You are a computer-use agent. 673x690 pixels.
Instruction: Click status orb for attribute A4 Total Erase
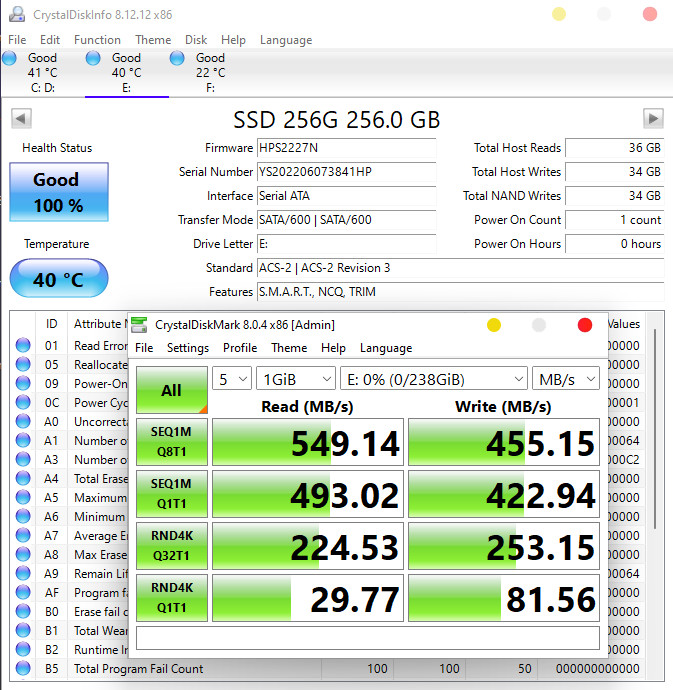click(x=23, y=478)
